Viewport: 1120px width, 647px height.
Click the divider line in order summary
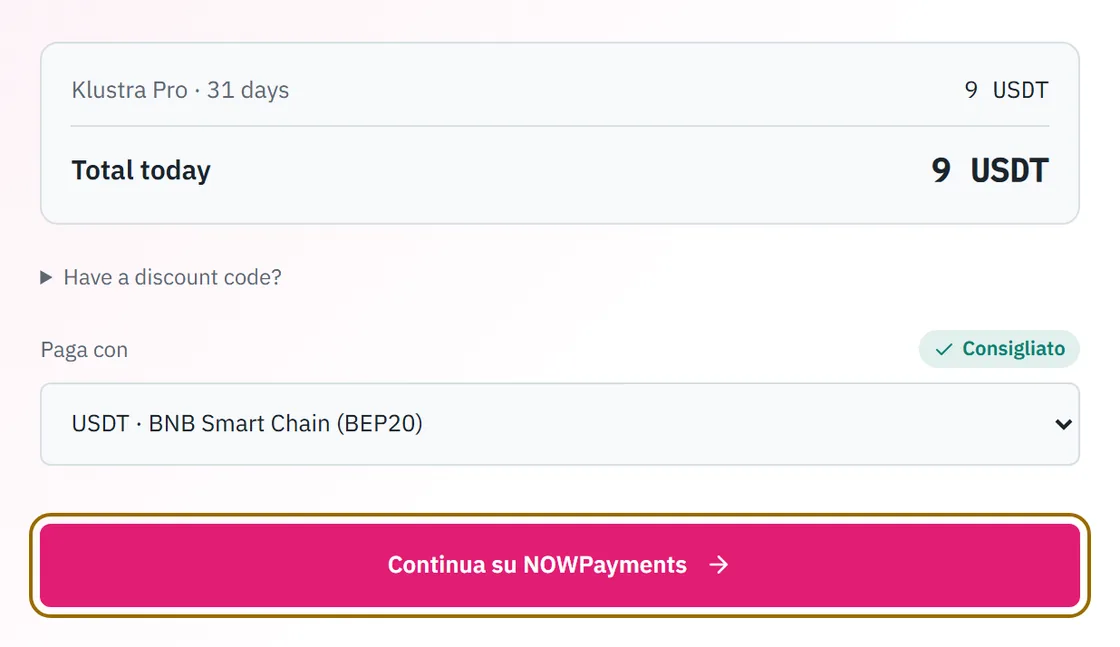[x=559, y=126]
